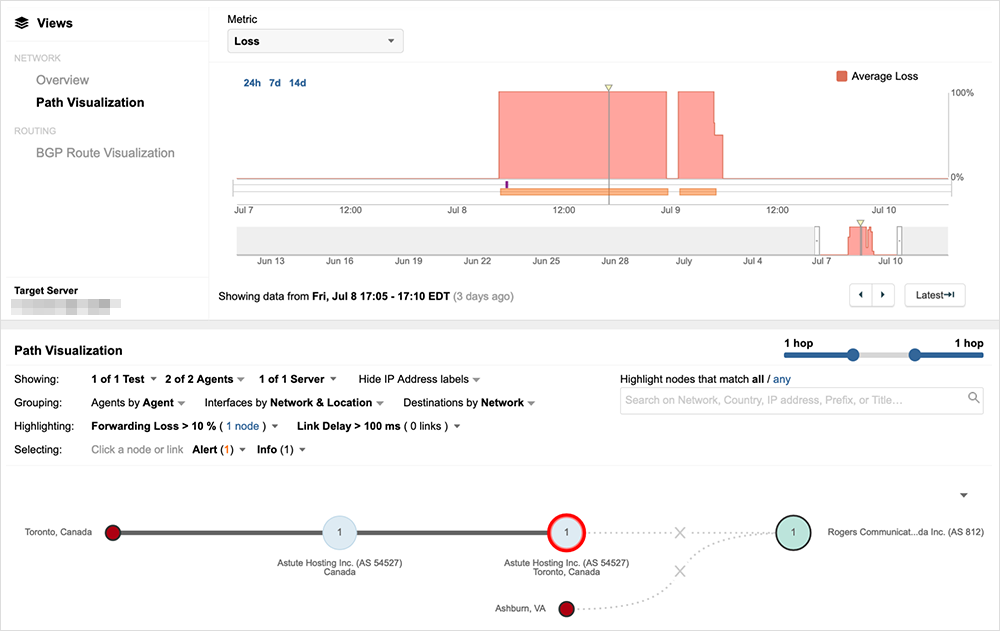
Task: Click the Rogers Communications destination node
Action: point(793,532)
